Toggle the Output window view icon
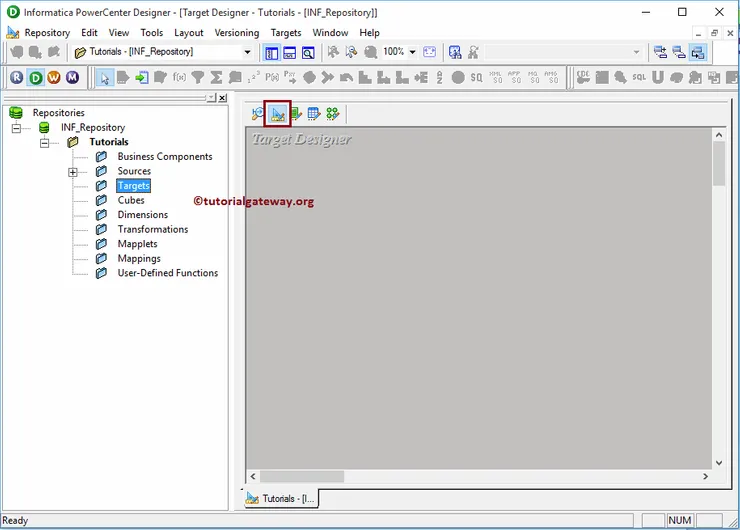The height and width of the screenshot is (530, 740). tap(289, 52)
